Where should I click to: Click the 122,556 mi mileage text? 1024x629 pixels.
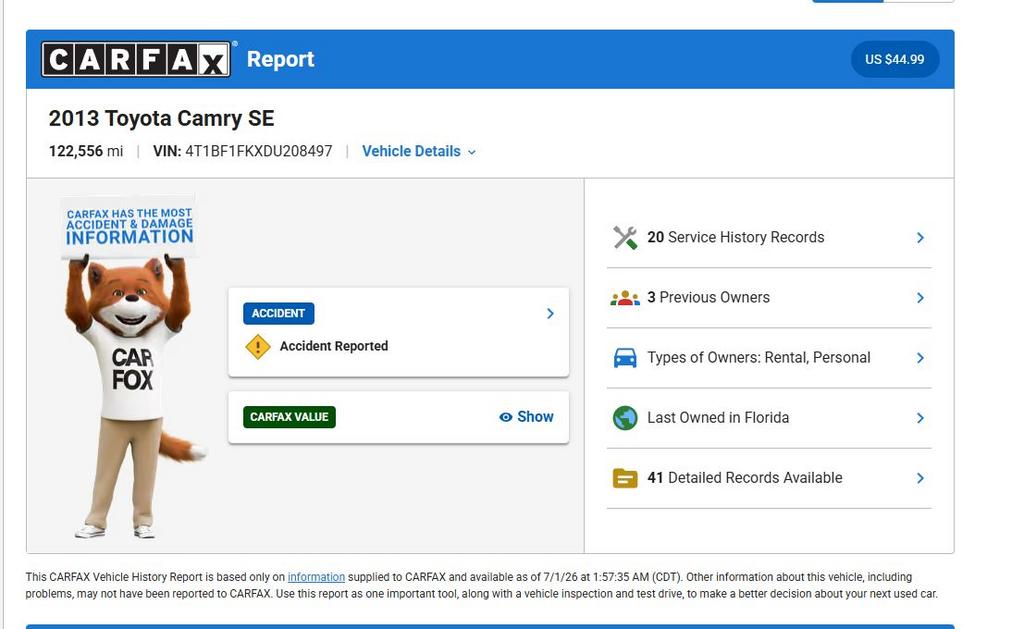point(86,152)
